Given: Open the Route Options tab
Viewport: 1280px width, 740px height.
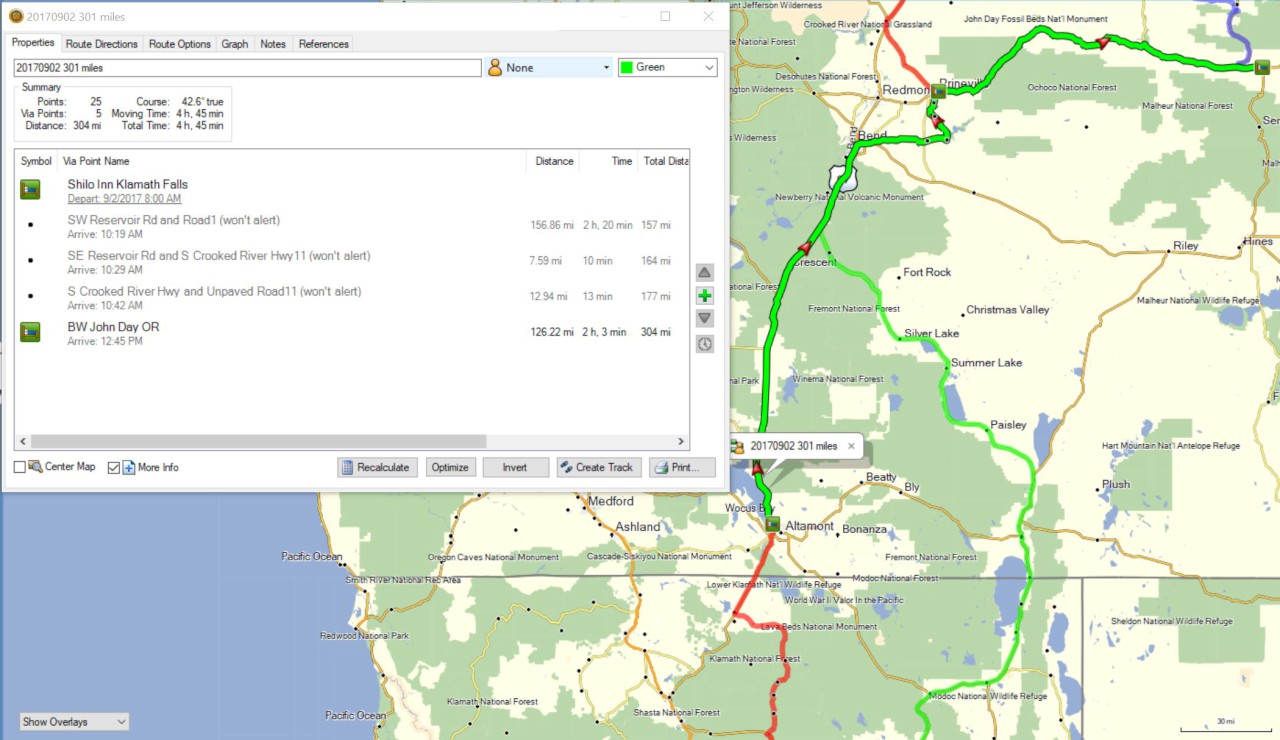Looking at the screenshot, I should 180,44.
